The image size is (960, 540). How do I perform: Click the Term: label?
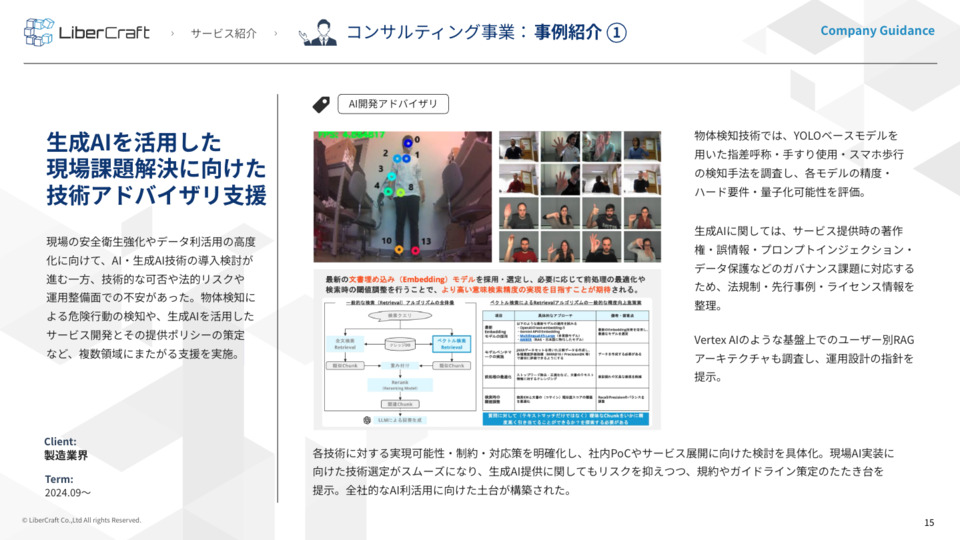tap(59, 479)
